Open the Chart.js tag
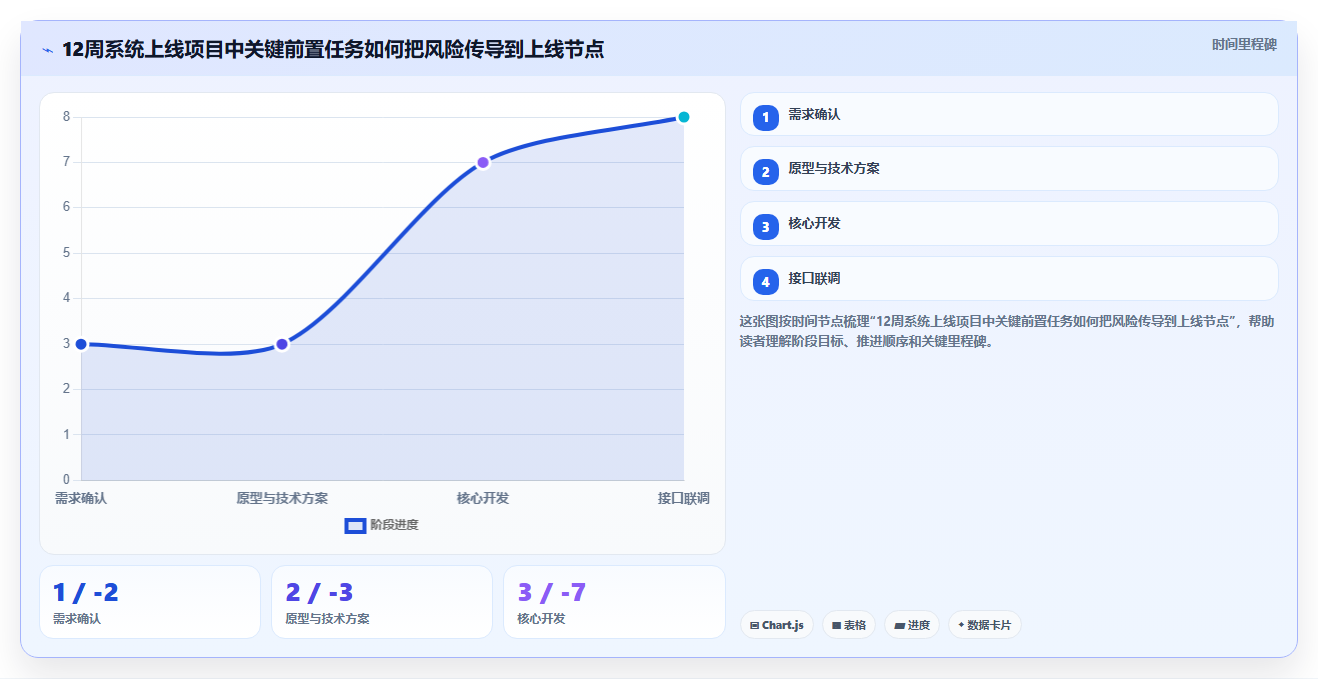This screenshot has height=679, width=1318. pos(777,625)
